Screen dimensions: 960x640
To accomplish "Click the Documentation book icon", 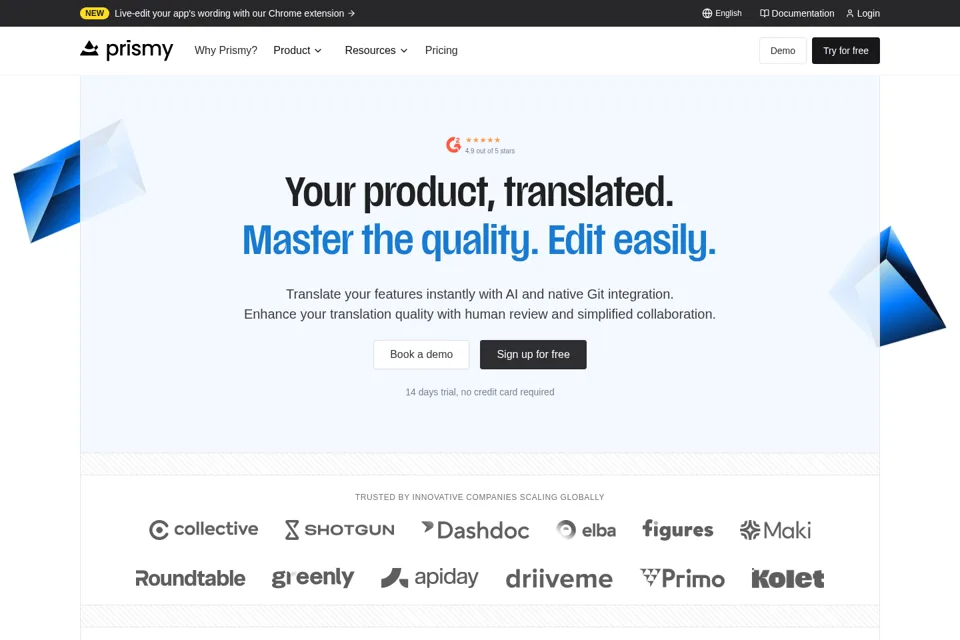I will click(x=764, y=13).
